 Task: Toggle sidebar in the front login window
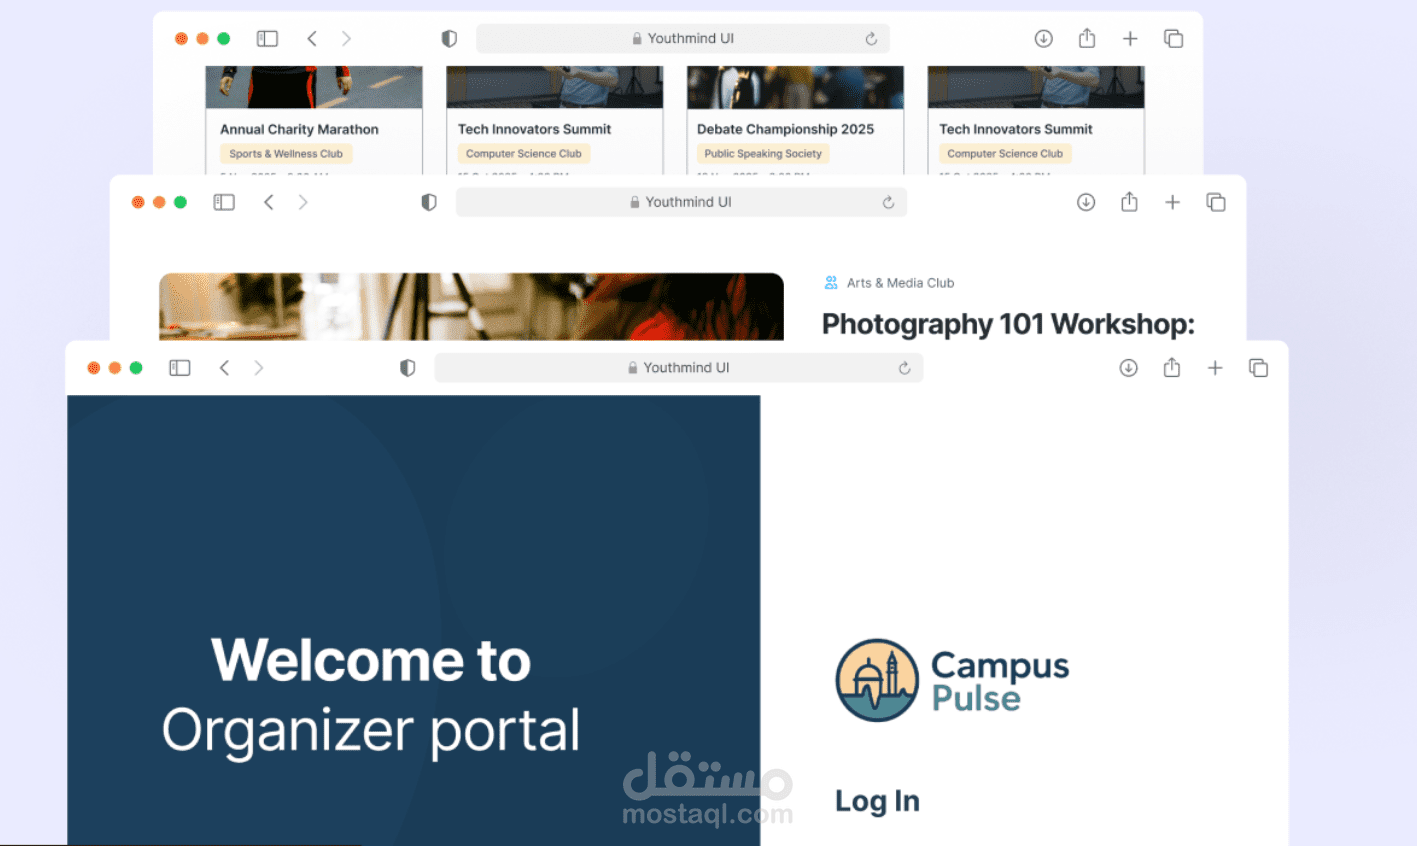[180, 368]
